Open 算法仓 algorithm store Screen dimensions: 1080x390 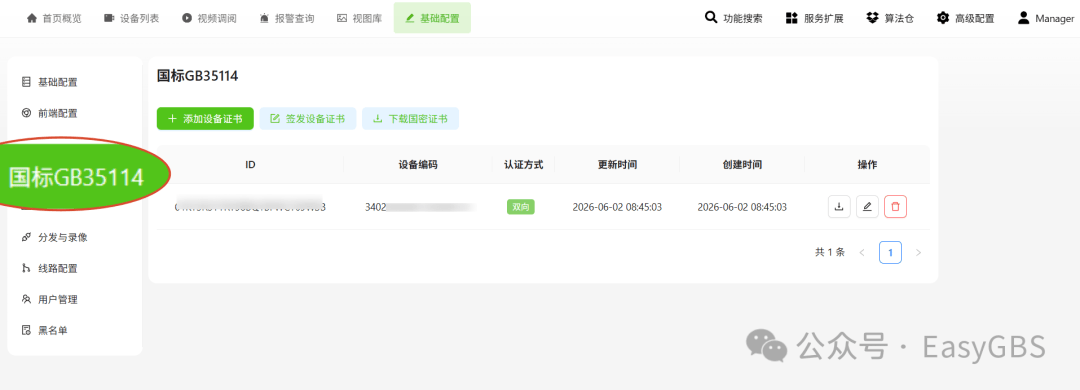click(890, 18)
